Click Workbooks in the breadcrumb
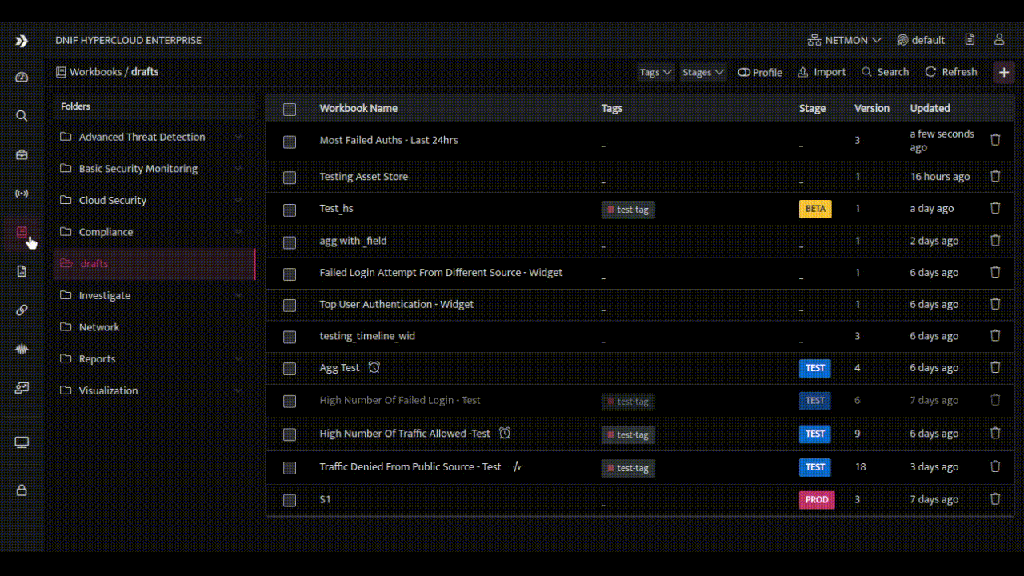The image size is (1024, 576). point(95,72)
